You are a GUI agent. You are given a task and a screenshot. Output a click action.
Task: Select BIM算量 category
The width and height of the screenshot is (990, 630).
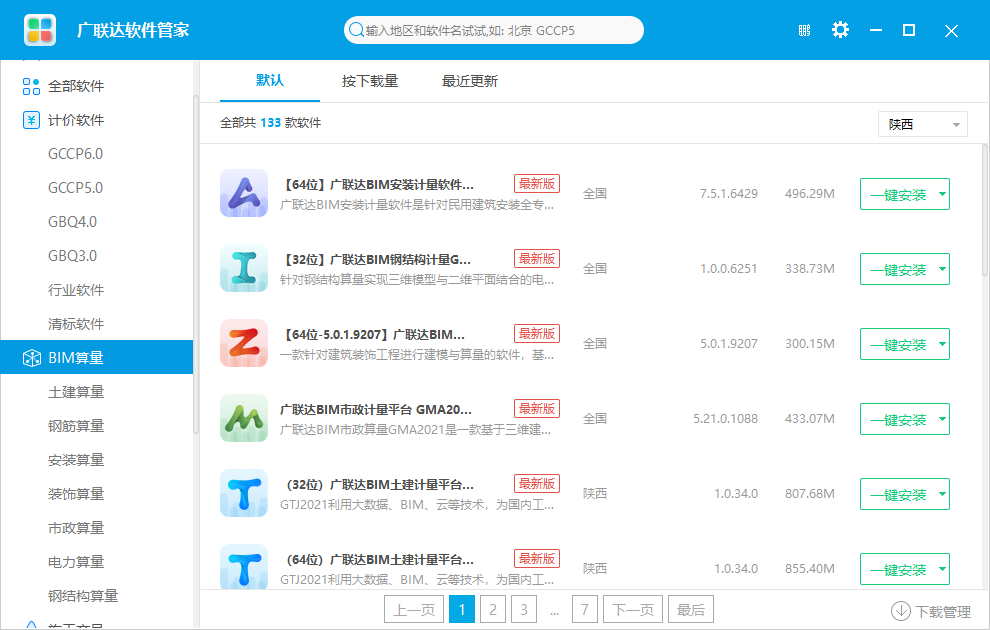click(x=97, y=358)
